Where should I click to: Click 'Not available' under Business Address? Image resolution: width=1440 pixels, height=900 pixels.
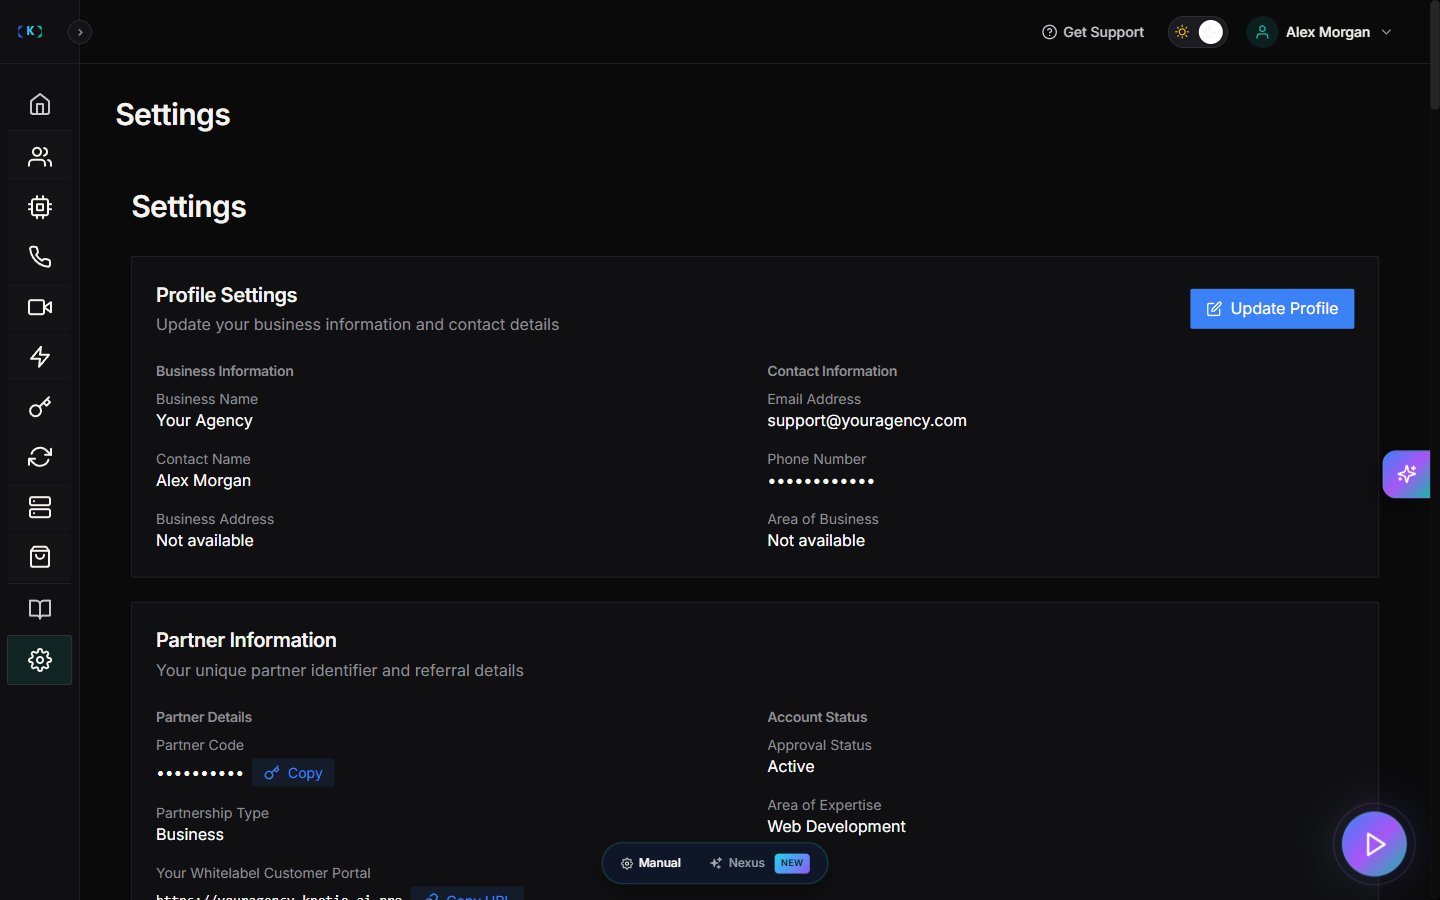coord(205,541)
